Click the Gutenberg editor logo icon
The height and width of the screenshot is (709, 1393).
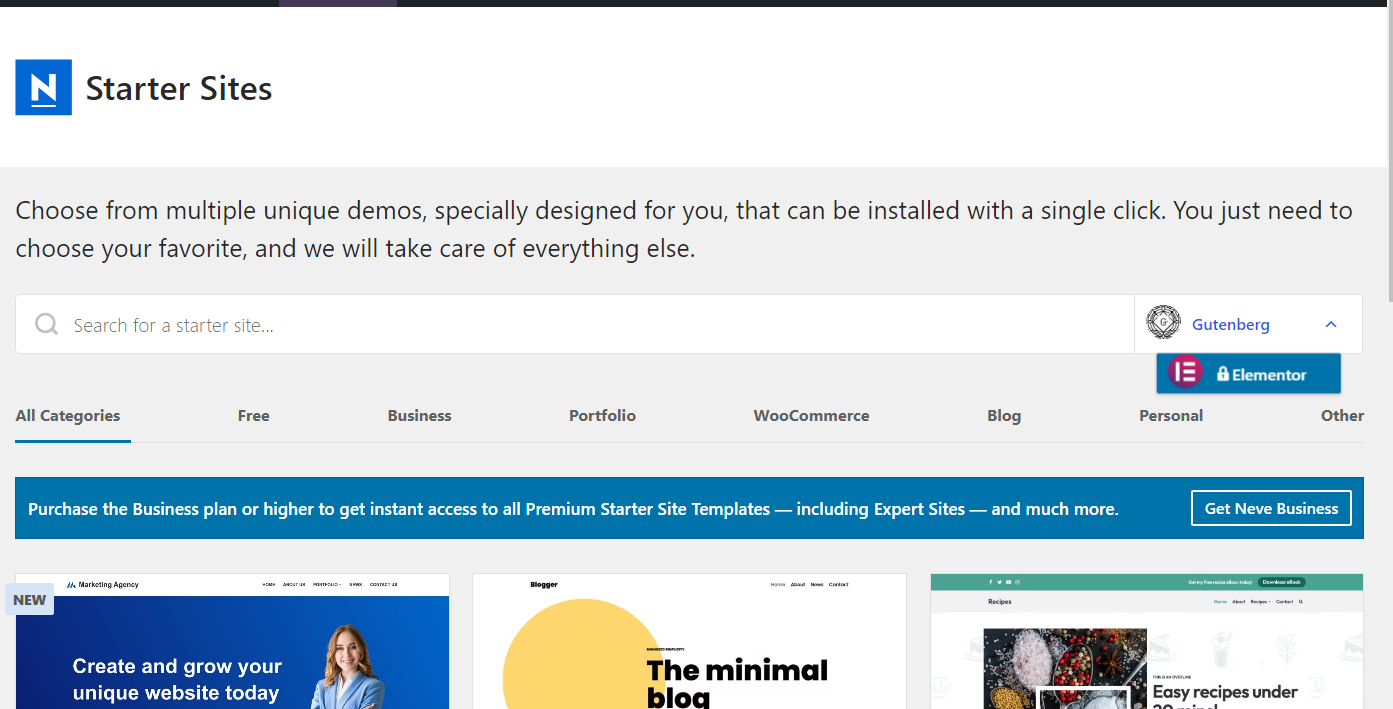tap(1163, 323)
